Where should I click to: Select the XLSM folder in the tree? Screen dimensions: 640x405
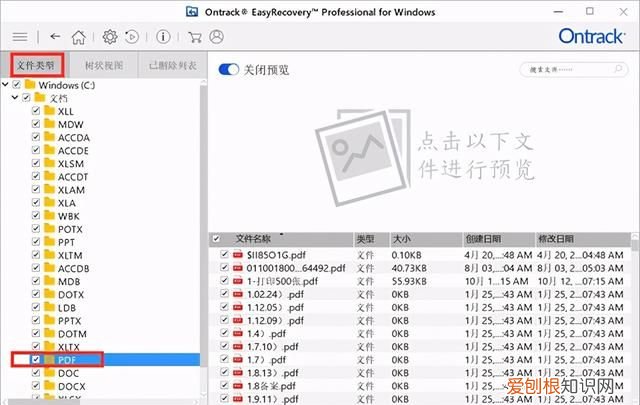[70, 163]
